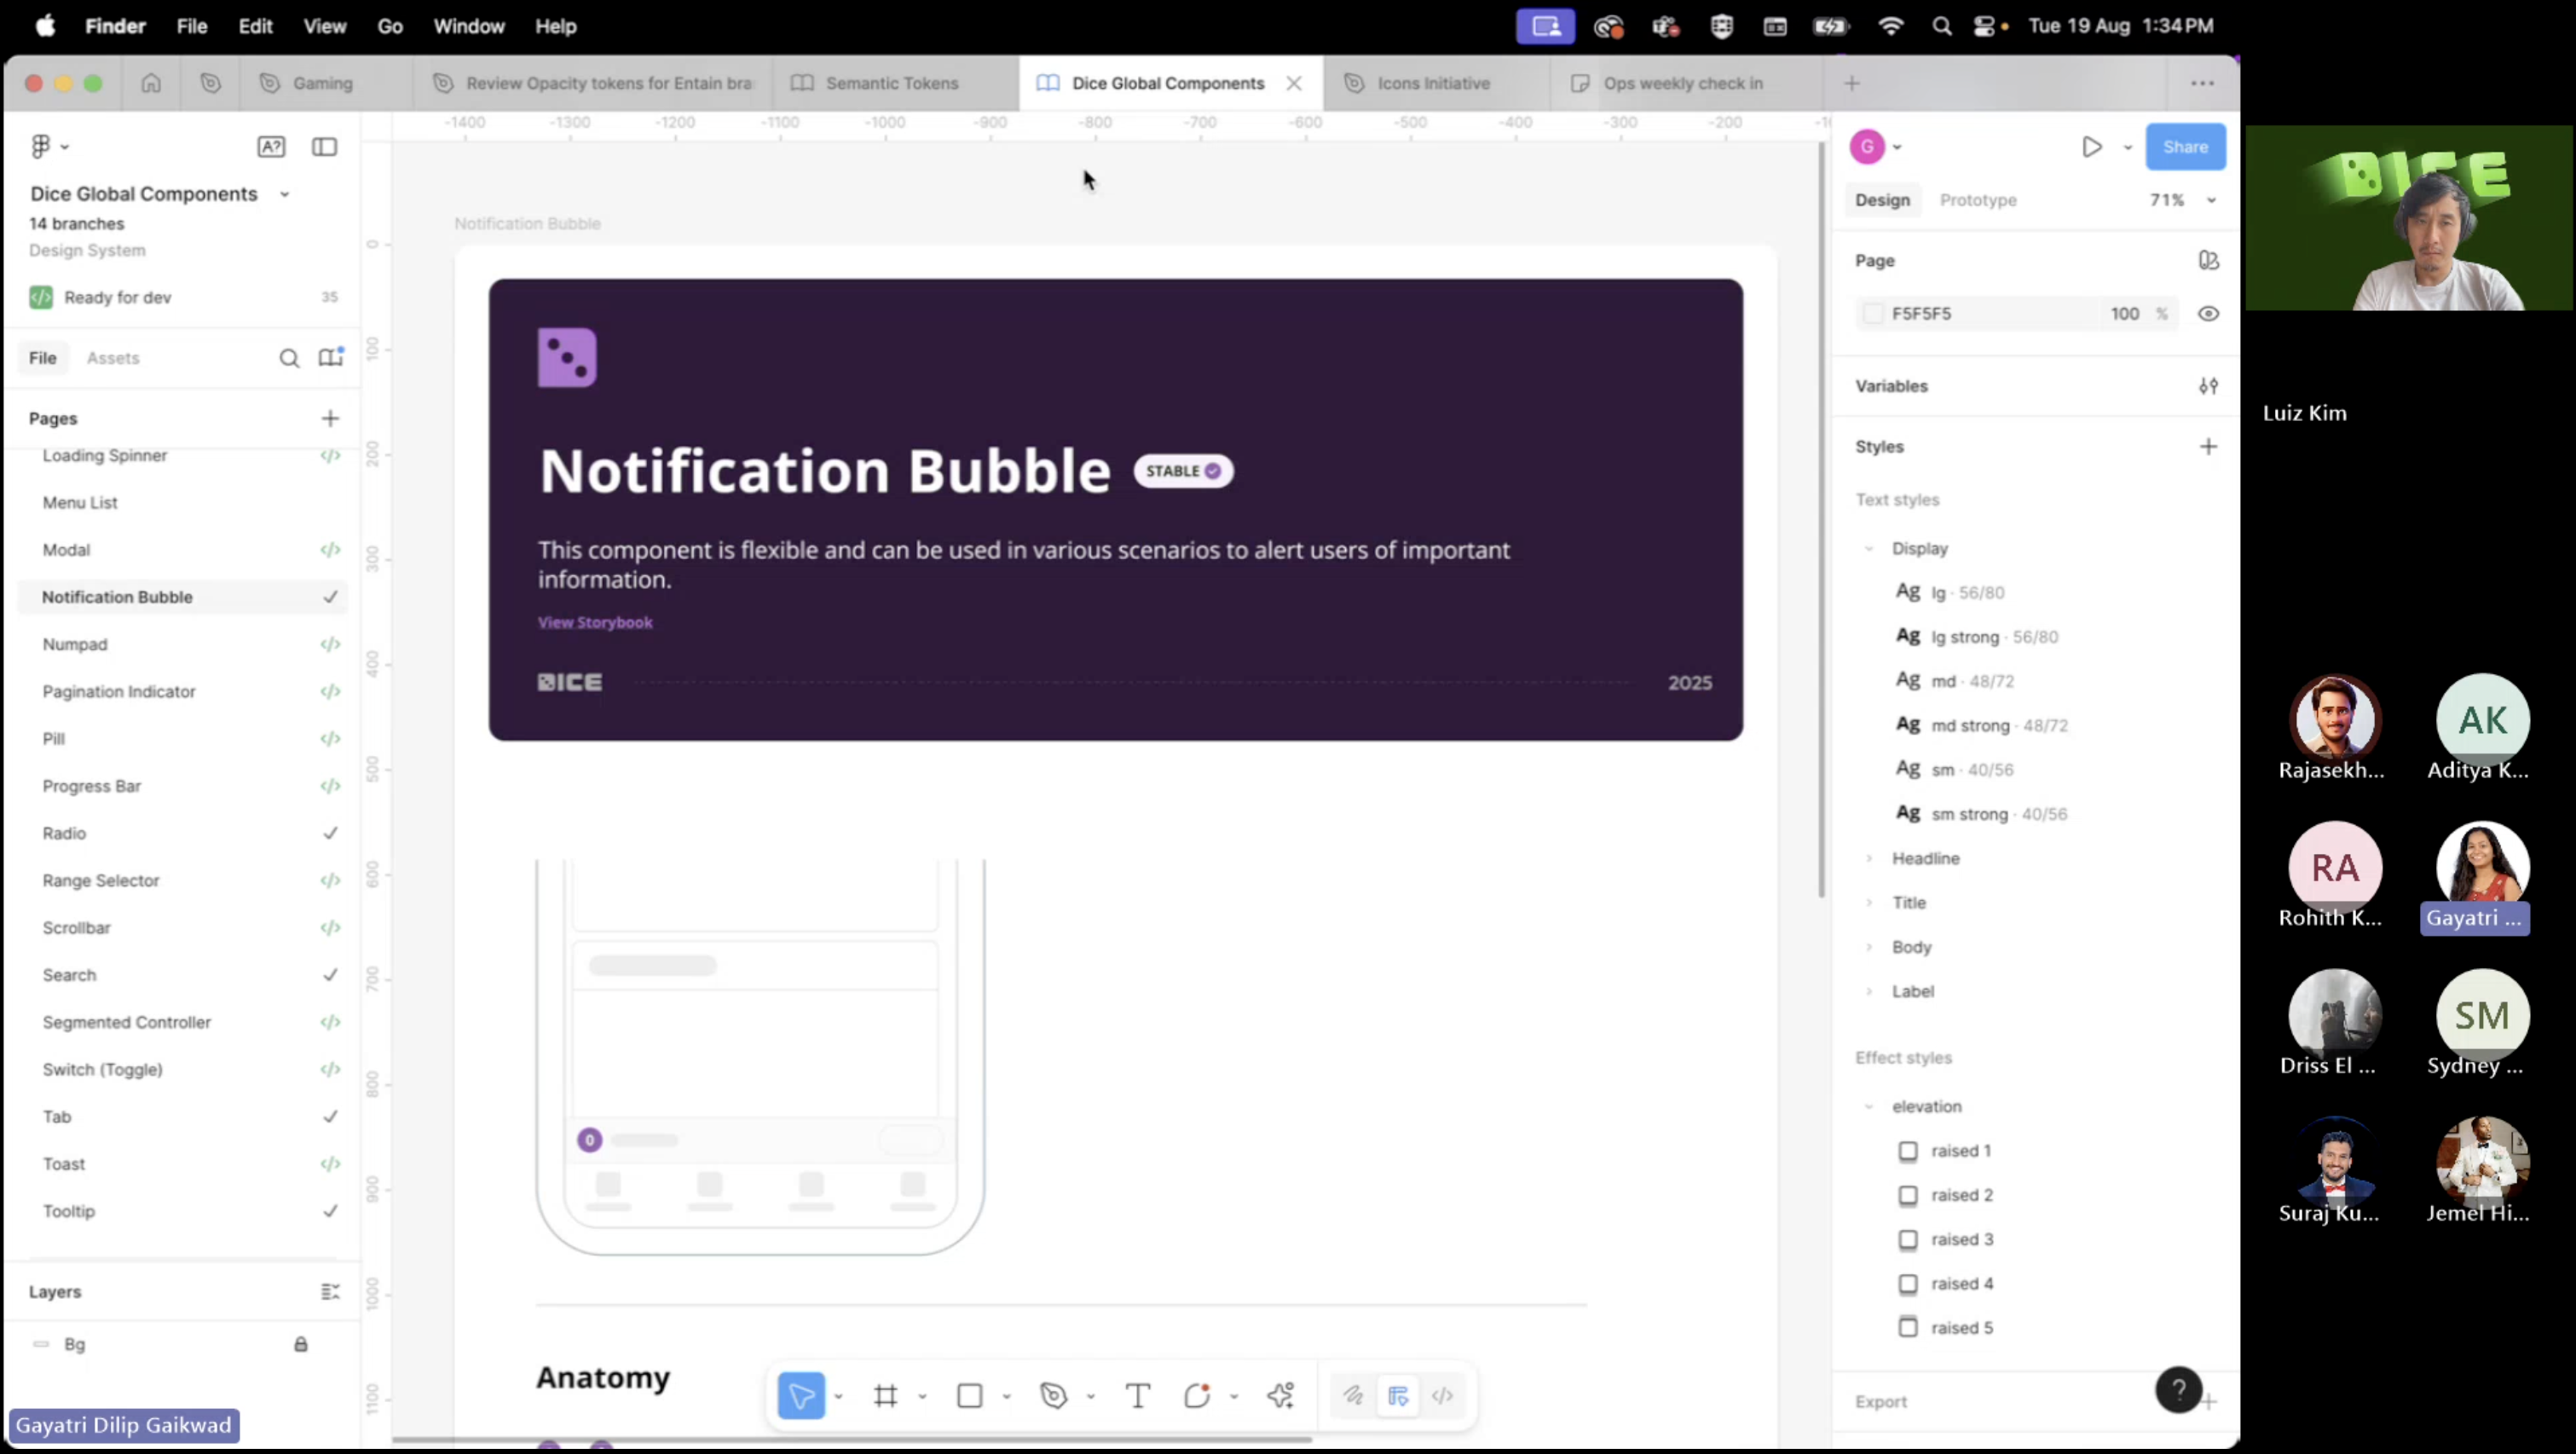Click the blue Share button

pyautogui.click(x=2184, y=147)
